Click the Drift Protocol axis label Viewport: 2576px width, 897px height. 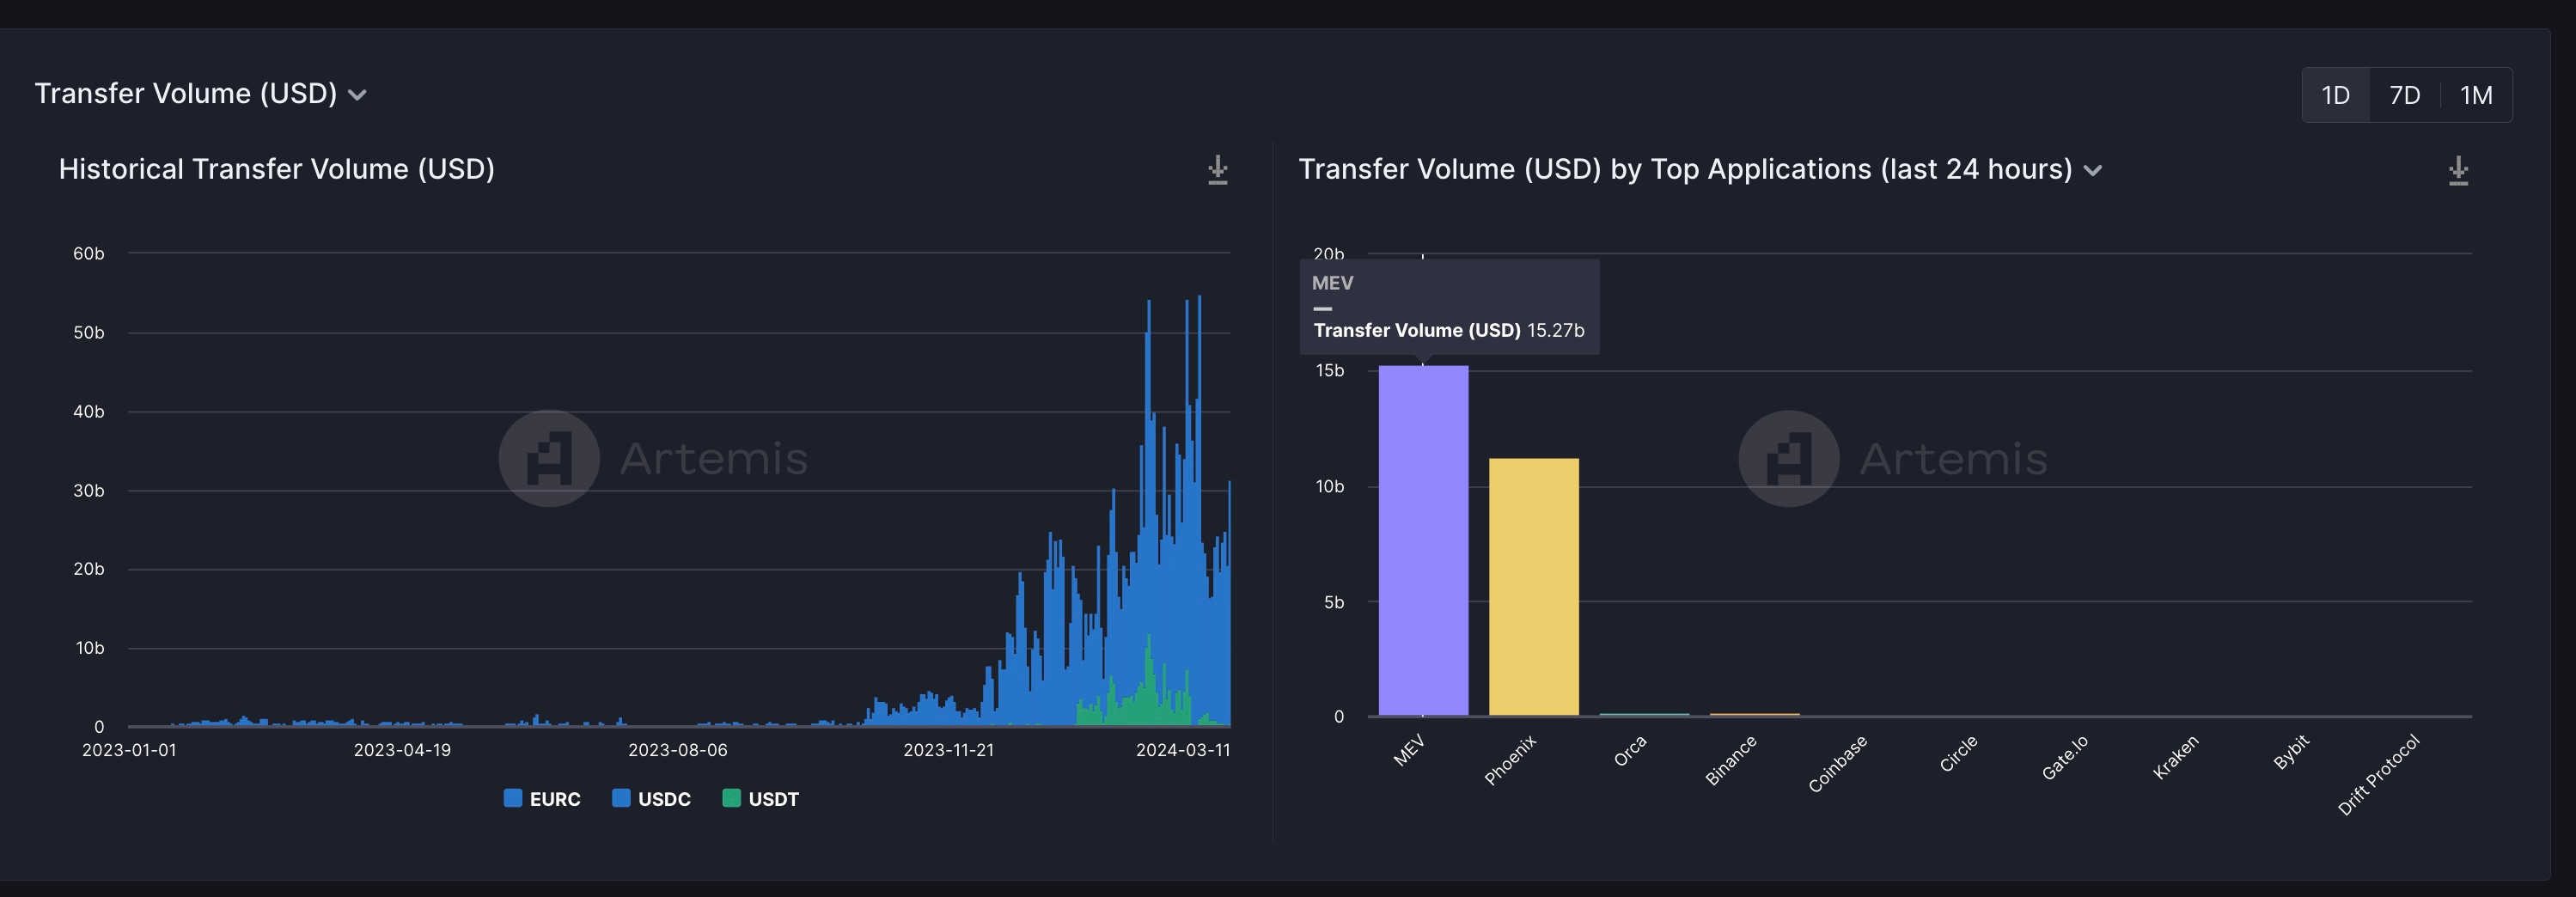[2379, 776]
